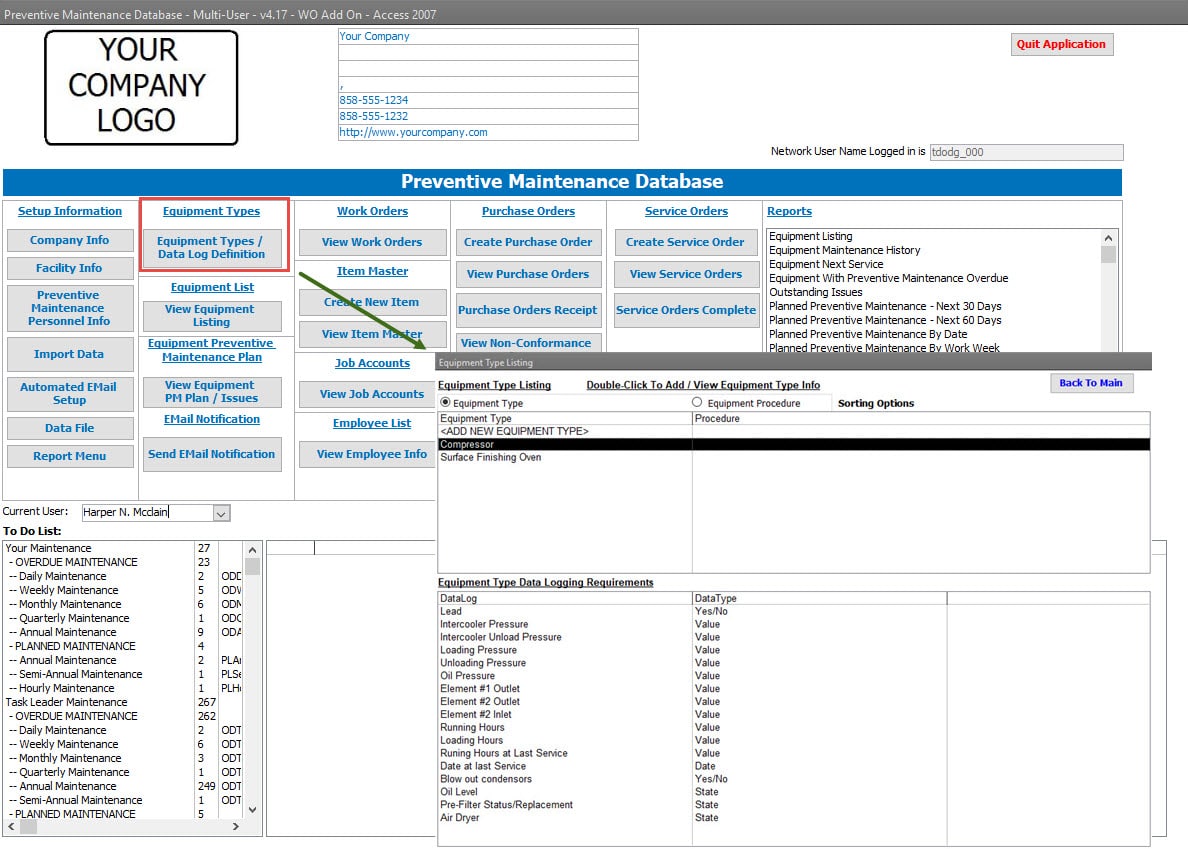Select Oil Pressure data log row

pos(794,676)
